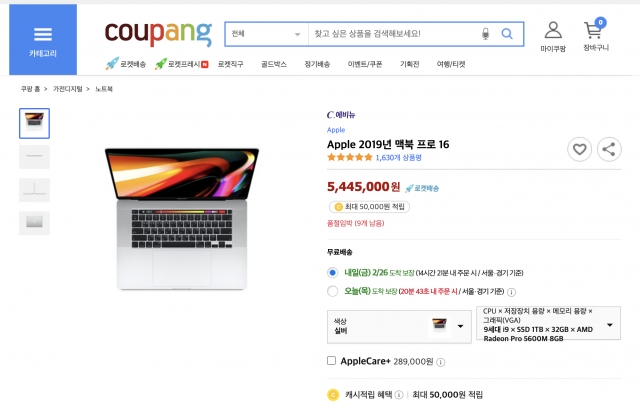
Task: Click the share icon button
Action: 609,149
